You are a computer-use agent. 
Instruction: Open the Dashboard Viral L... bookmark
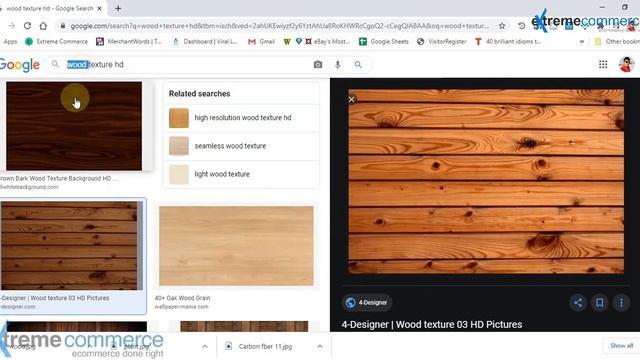point(205,41)
